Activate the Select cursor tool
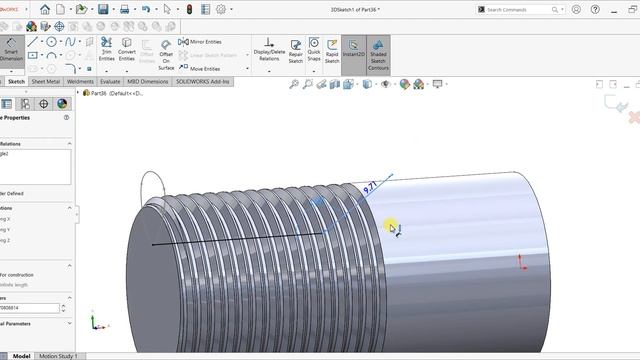Screen dimensions: 640x360 pyautogui.click(x=167, y=9)
